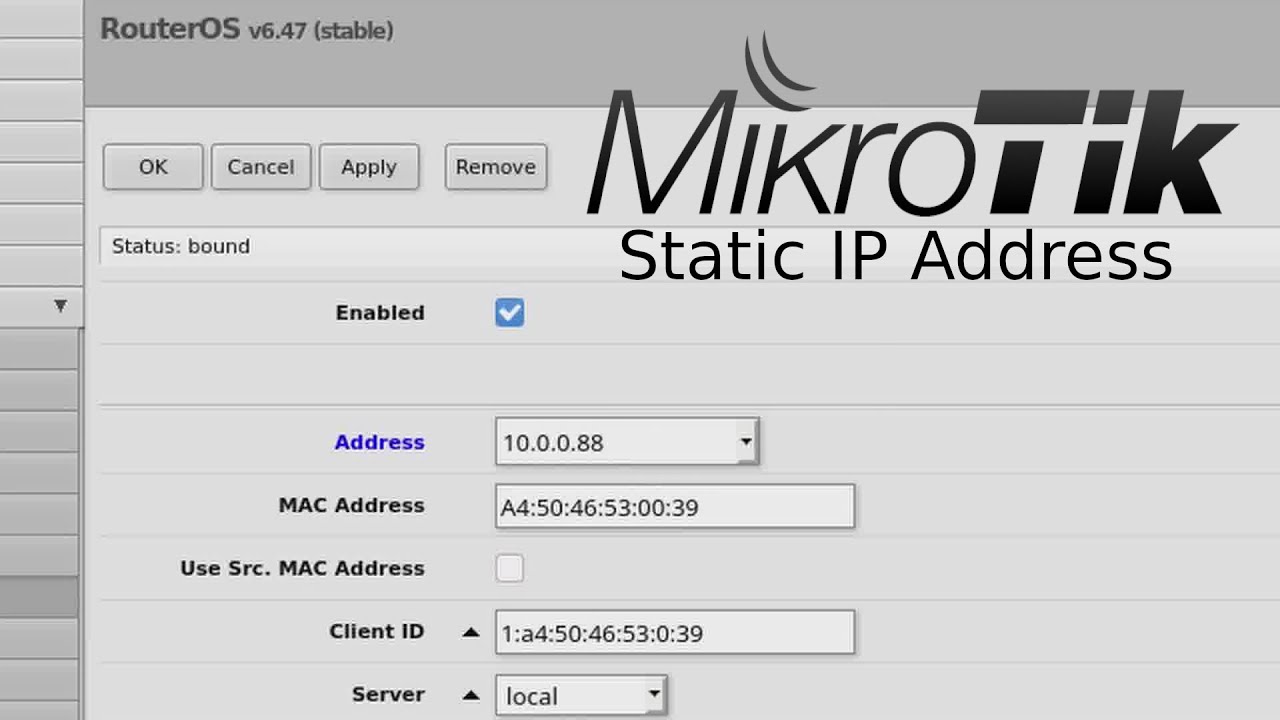
Task: Click the MAC Address input field
Action: coord(675,506)
